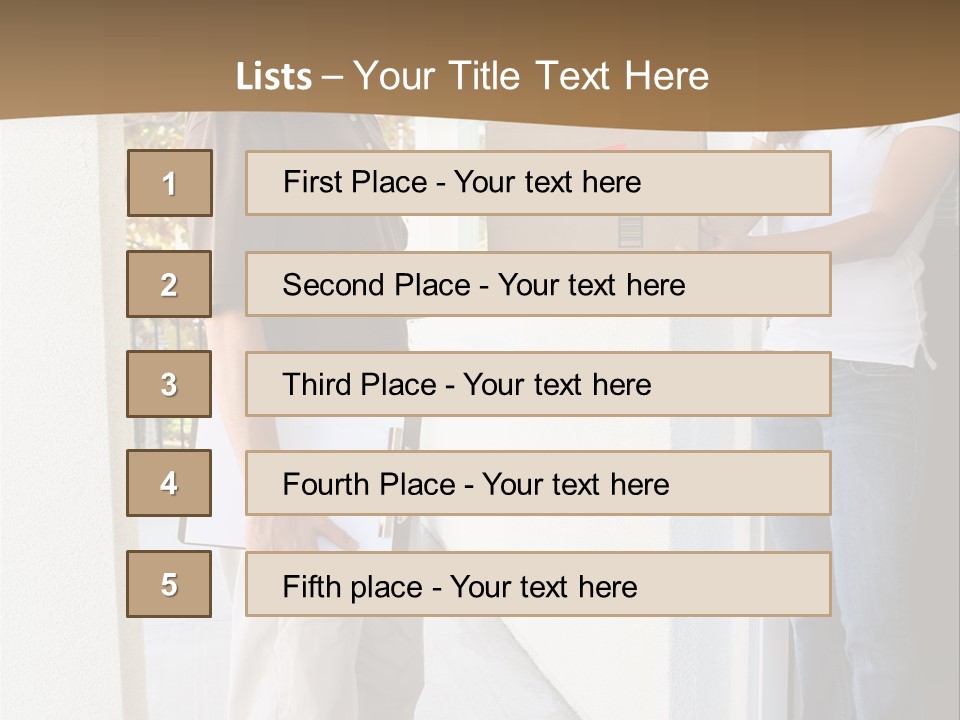Image resolution: width=960 pixels, height=720 pixels.
Task: Click the cardboard package in the photo
Action: (x=660, y=232)
